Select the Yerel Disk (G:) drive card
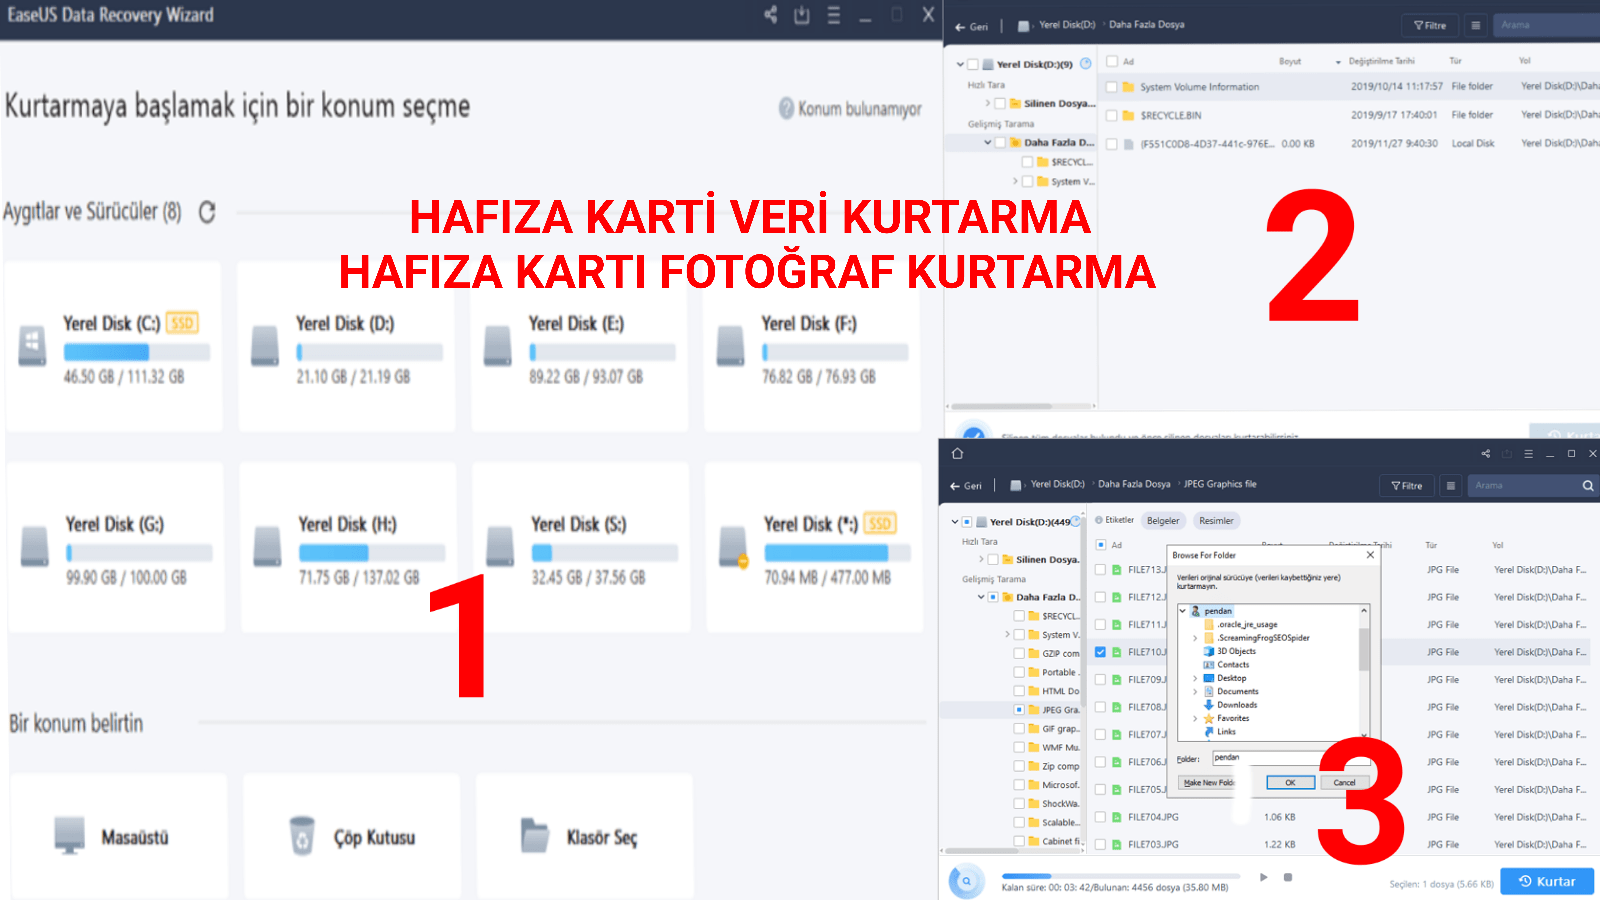This screenshot has width=1600, height=900. [x=116, y=547]
